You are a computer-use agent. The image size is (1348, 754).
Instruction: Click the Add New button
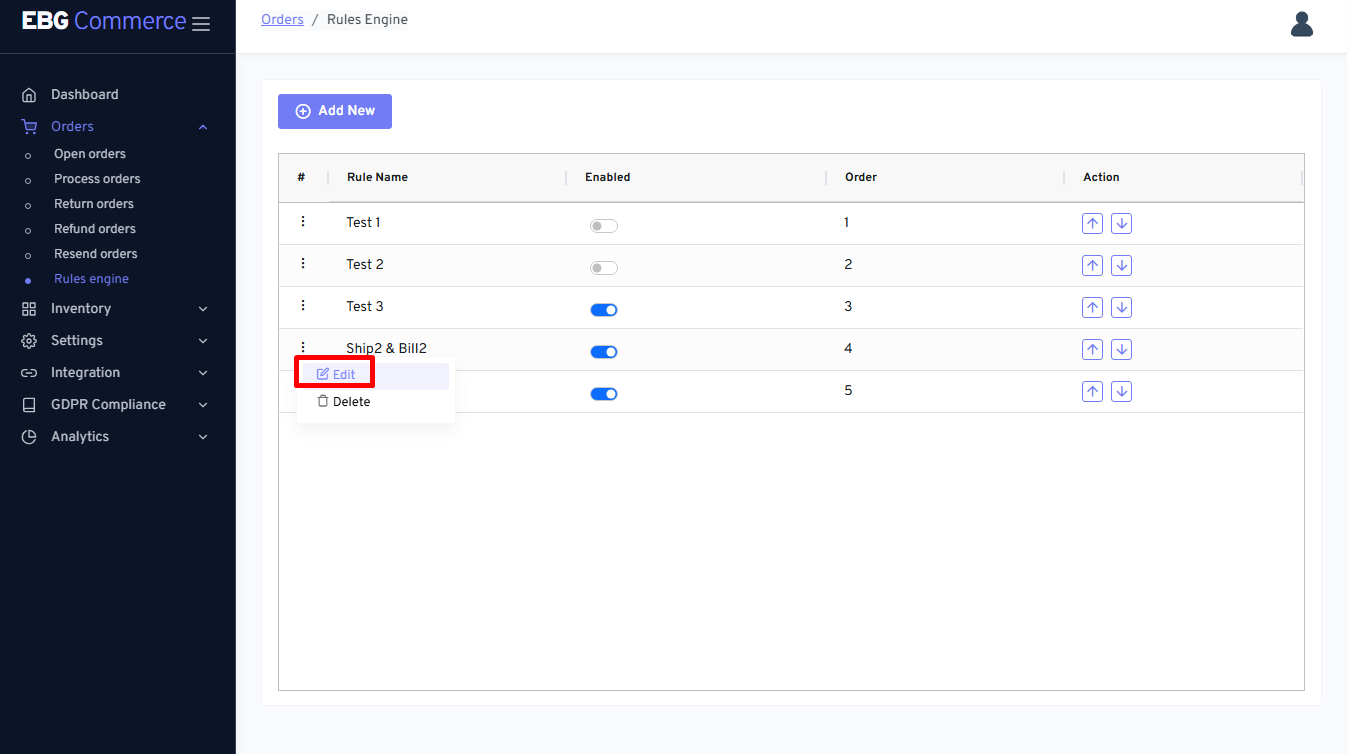(x=335, y=111)
